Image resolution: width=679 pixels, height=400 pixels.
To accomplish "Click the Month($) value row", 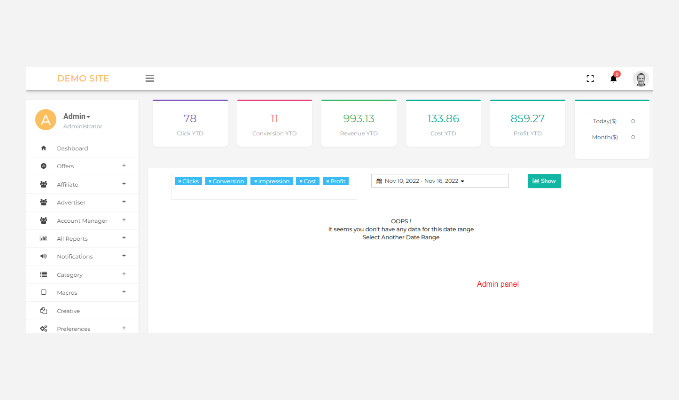I will coord(613,137).
